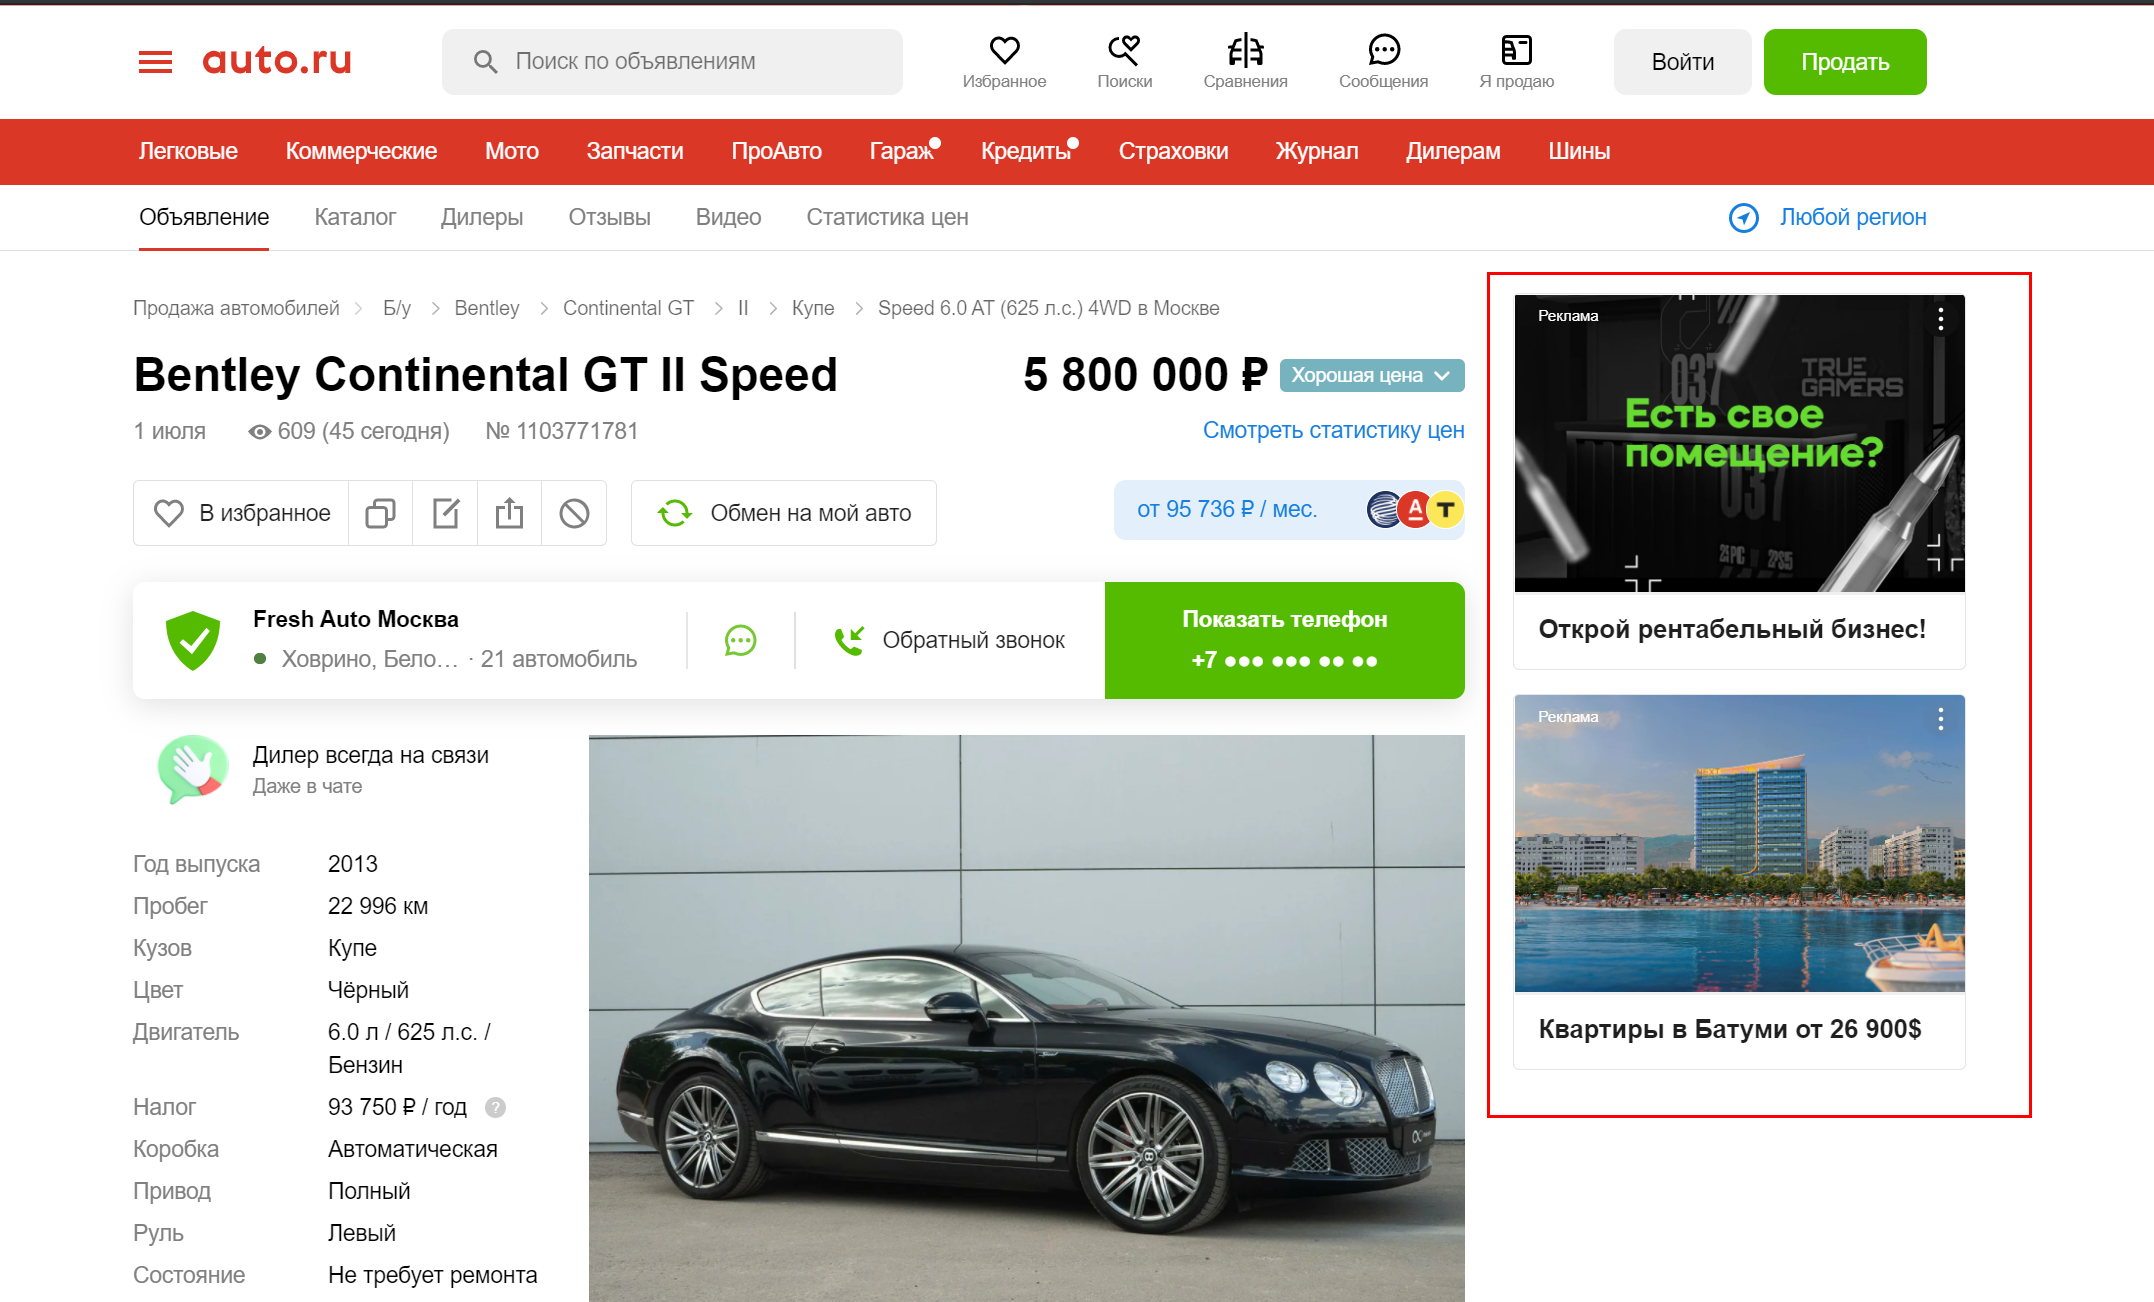The image size is (2154, 1302).
Task: Click Смотреть статистику цен link
Action: tap(1333, 430)
